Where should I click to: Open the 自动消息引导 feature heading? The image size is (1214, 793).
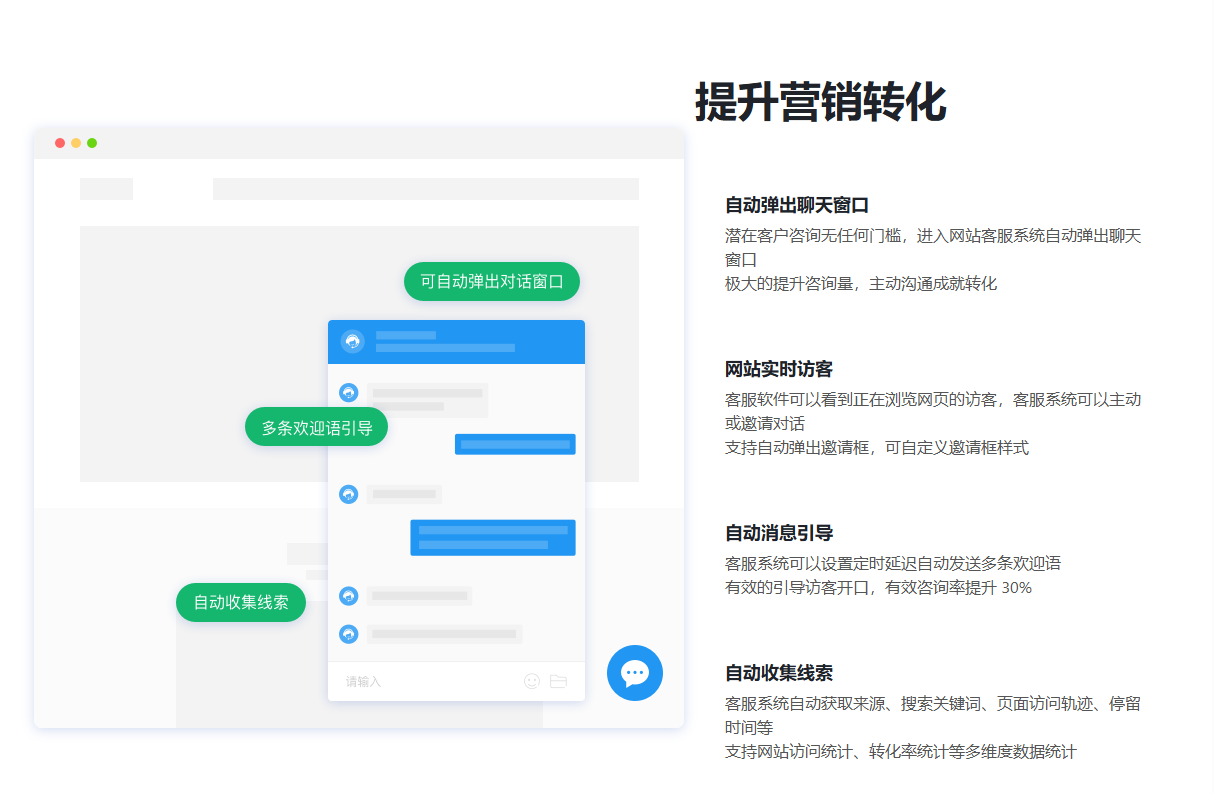point(778,533)
